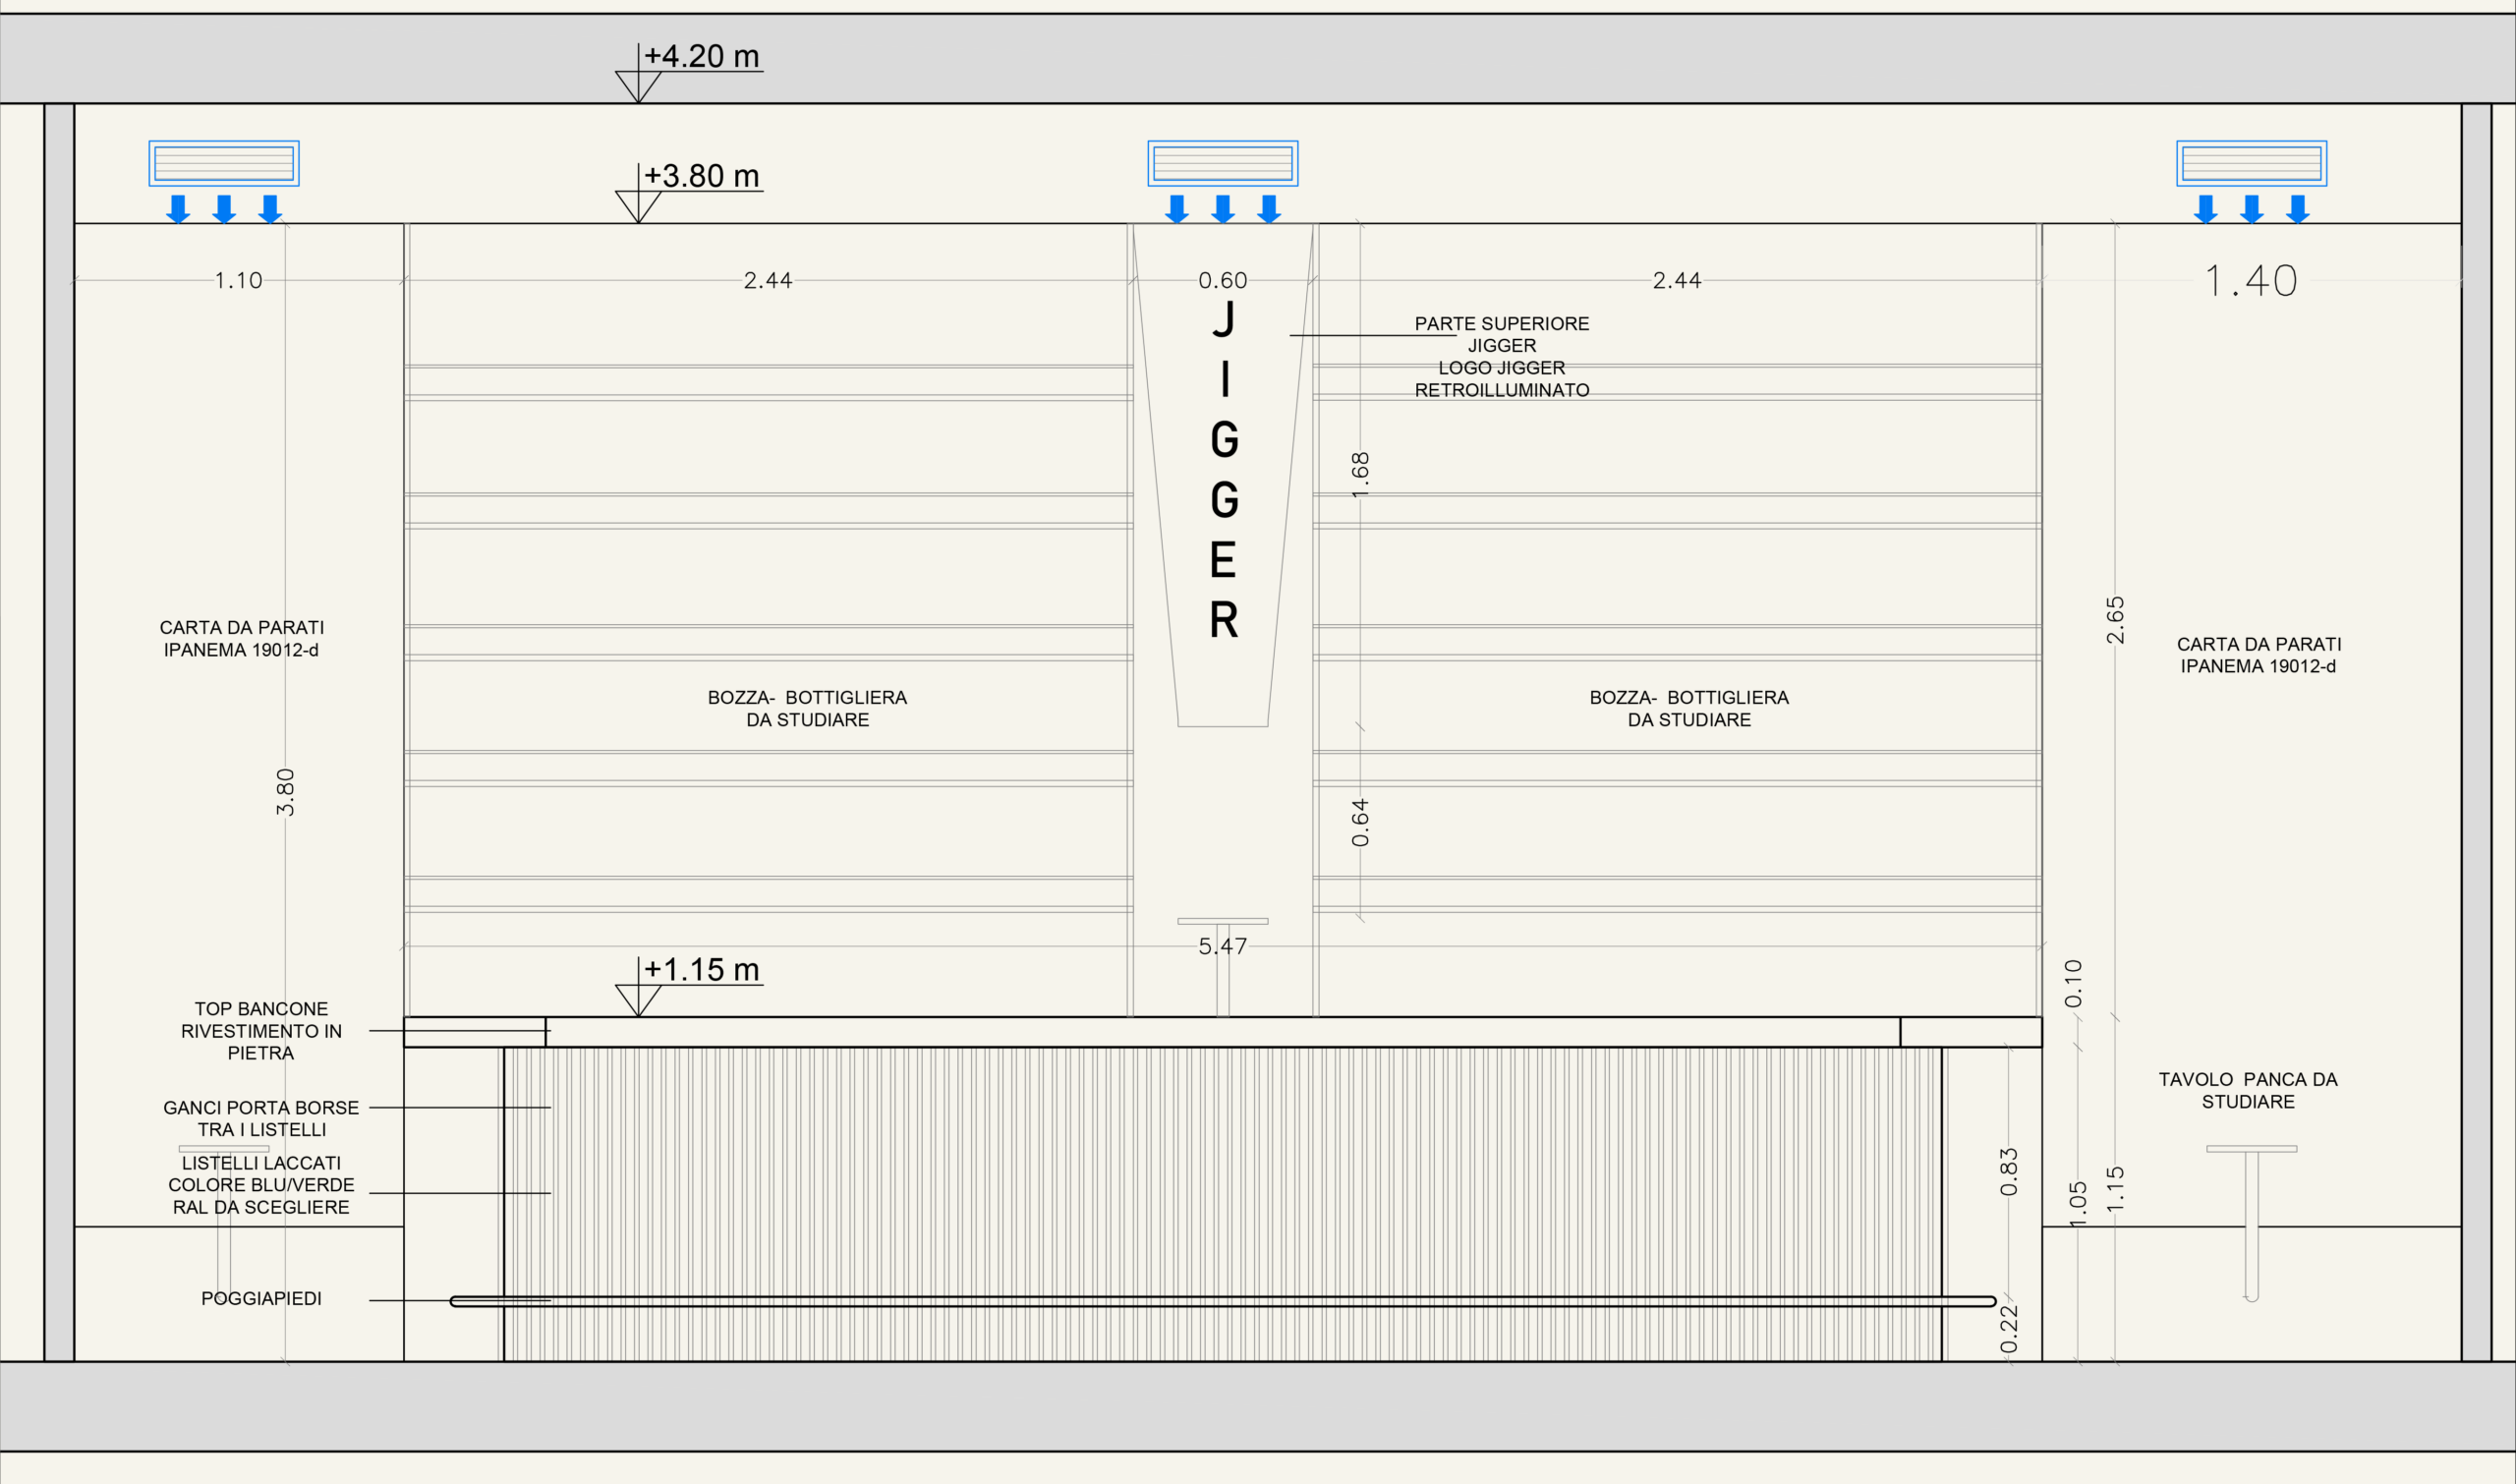Viewport: 2516px width, 1484px height.
Task: Click the POGGIAPIEDI label
Action: click(x=261, y=1299)
